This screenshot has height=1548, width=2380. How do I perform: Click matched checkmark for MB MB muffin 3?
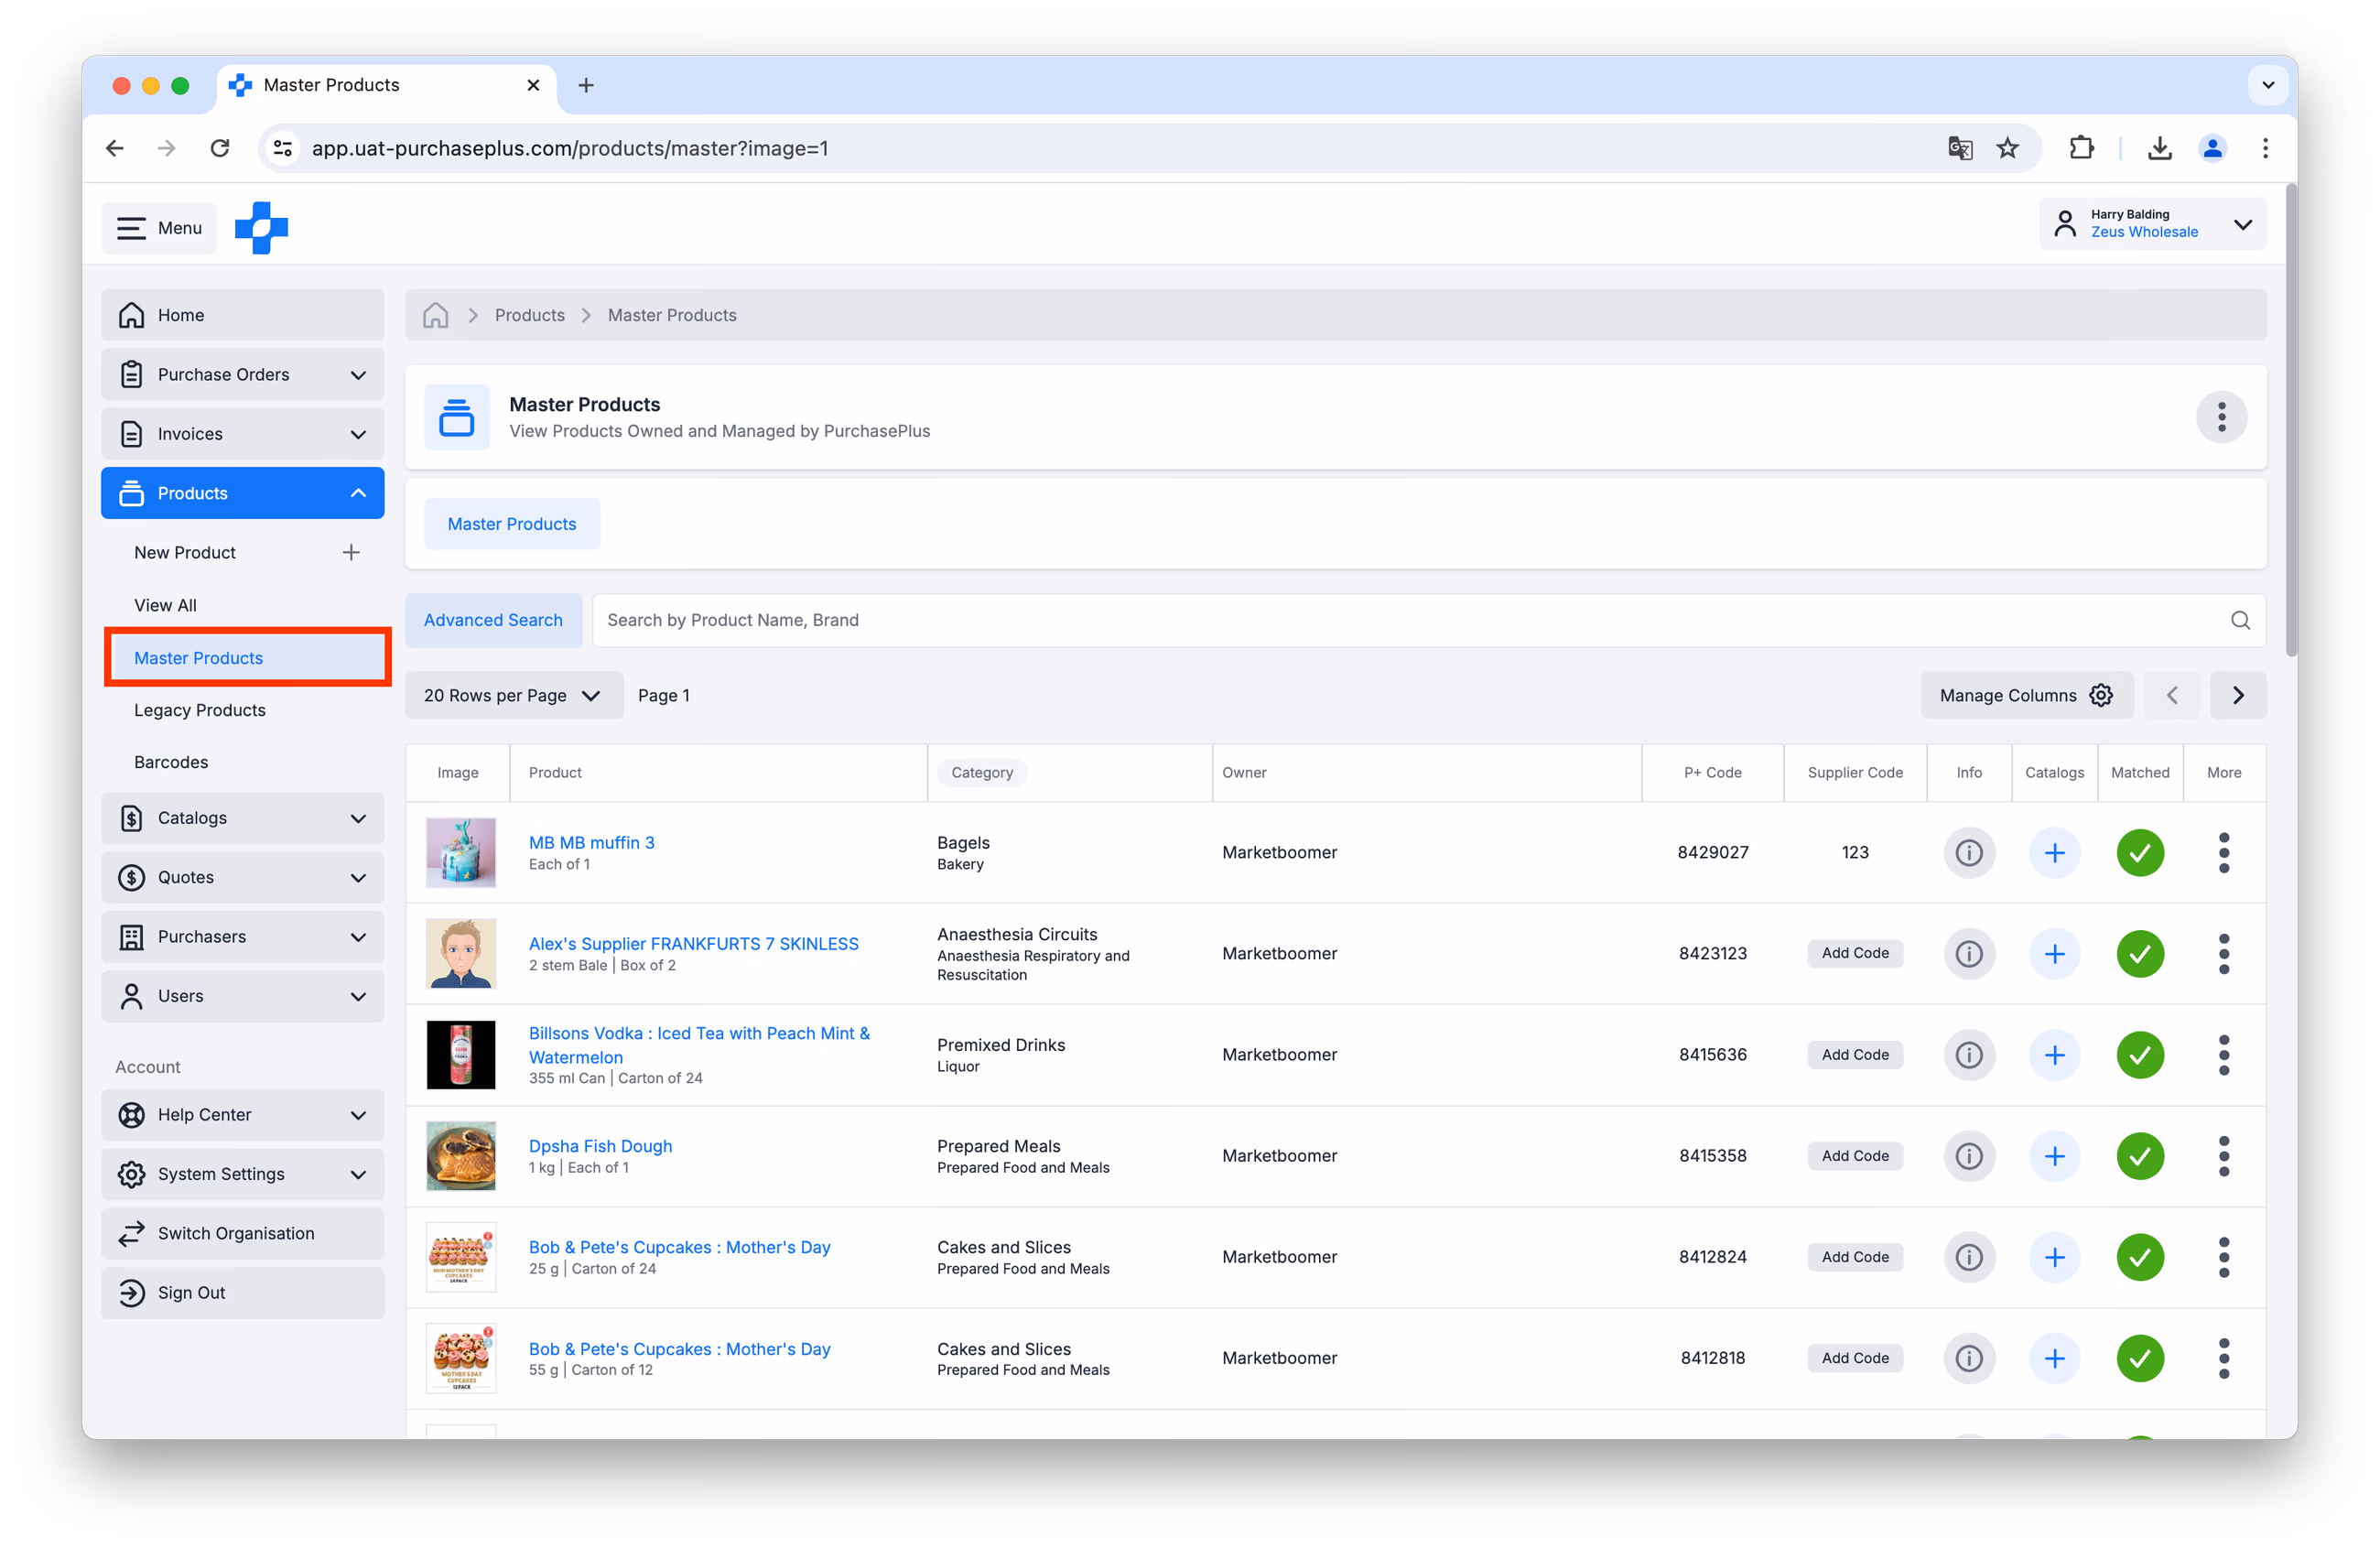pos(2139,853)
